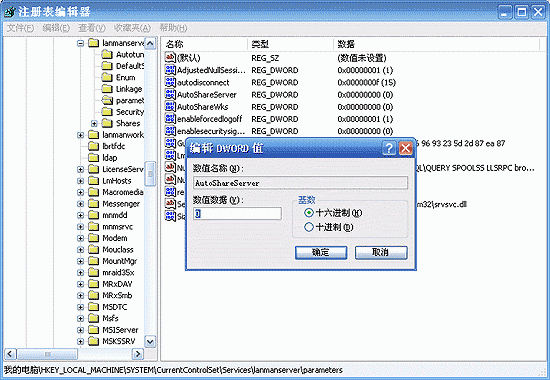The image size is (550, 380).
Task: Expand the MRxDAV tree node
Action: click(81, 284)
